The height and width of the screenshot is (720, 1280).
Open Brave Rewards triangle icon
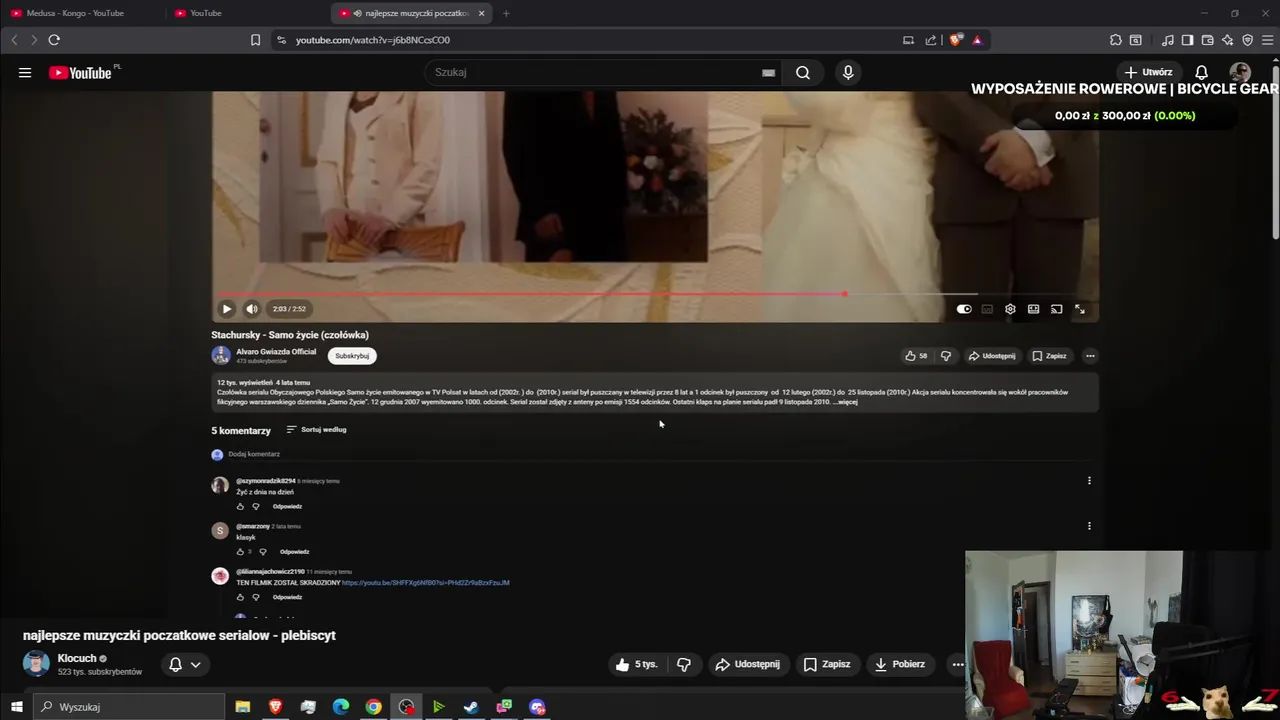tap(977, 40)
